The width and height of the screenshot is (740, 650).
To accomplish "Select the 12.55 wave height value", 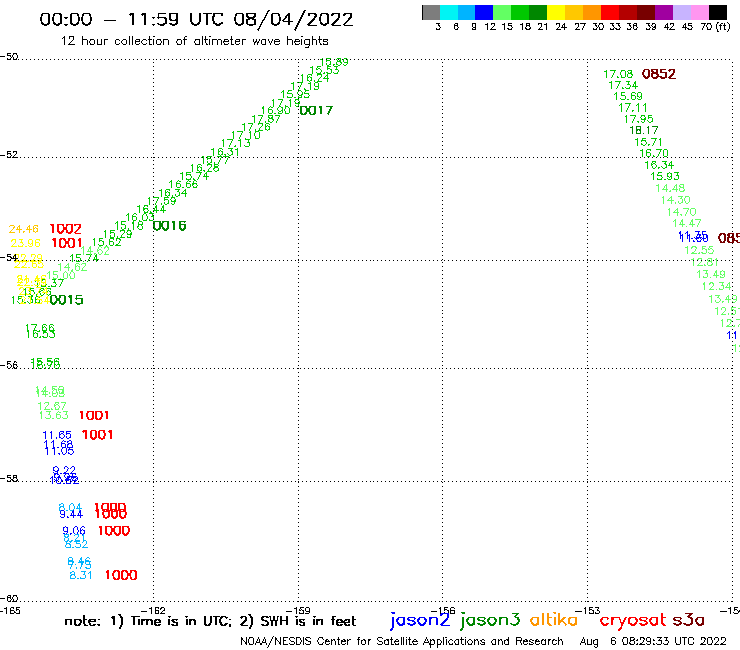I will (699, 250).
